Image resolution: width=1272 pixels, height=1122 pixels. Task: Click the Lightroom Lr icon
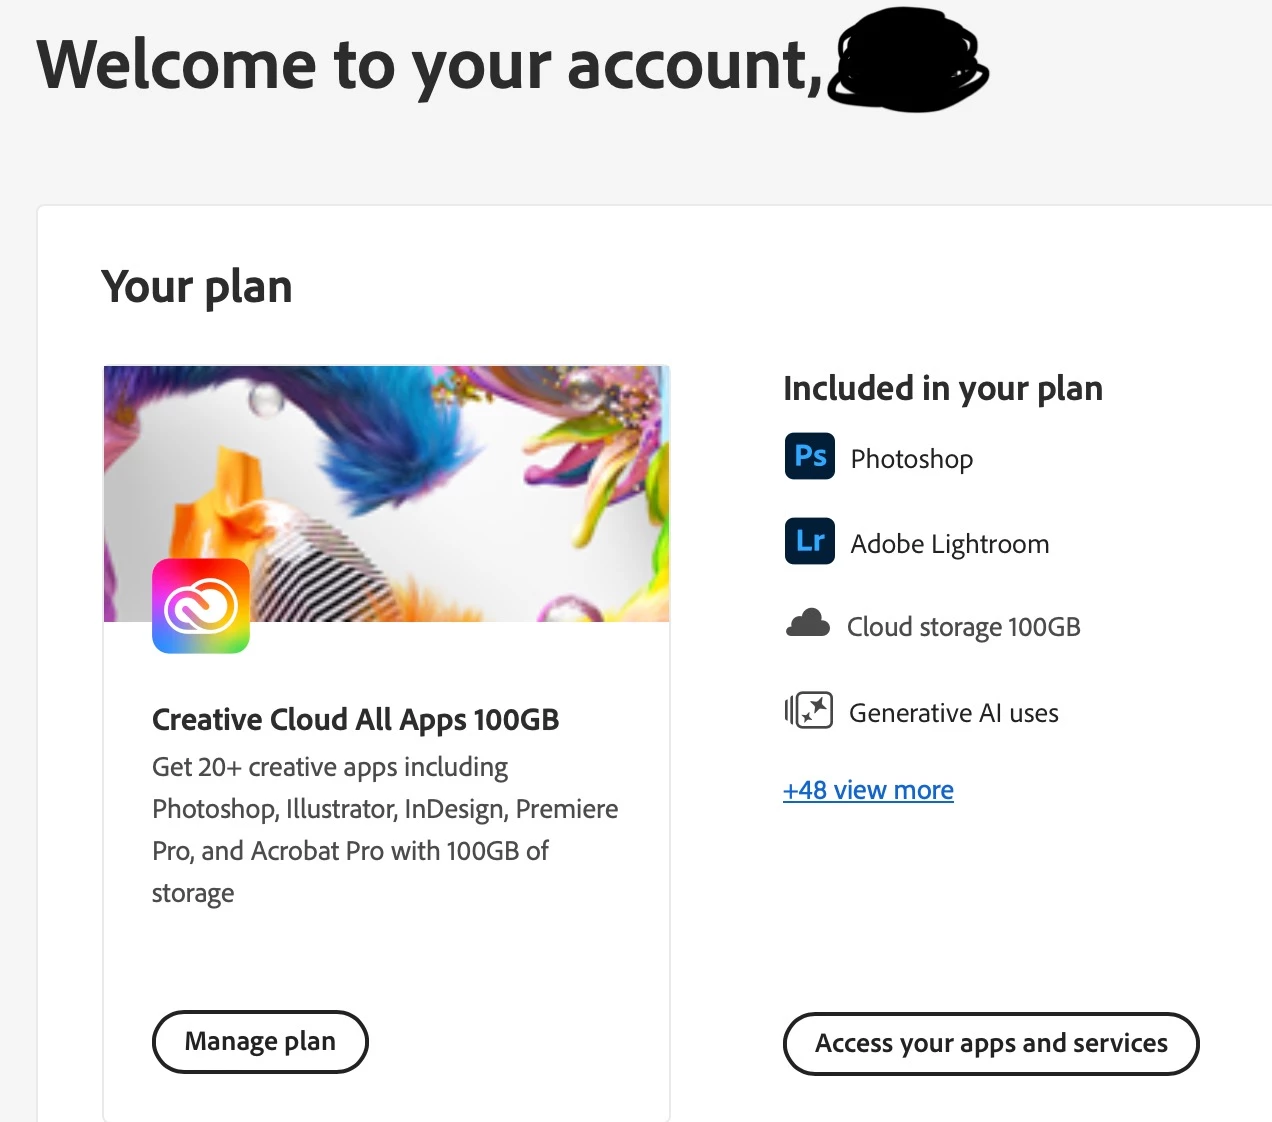(809, 541)
